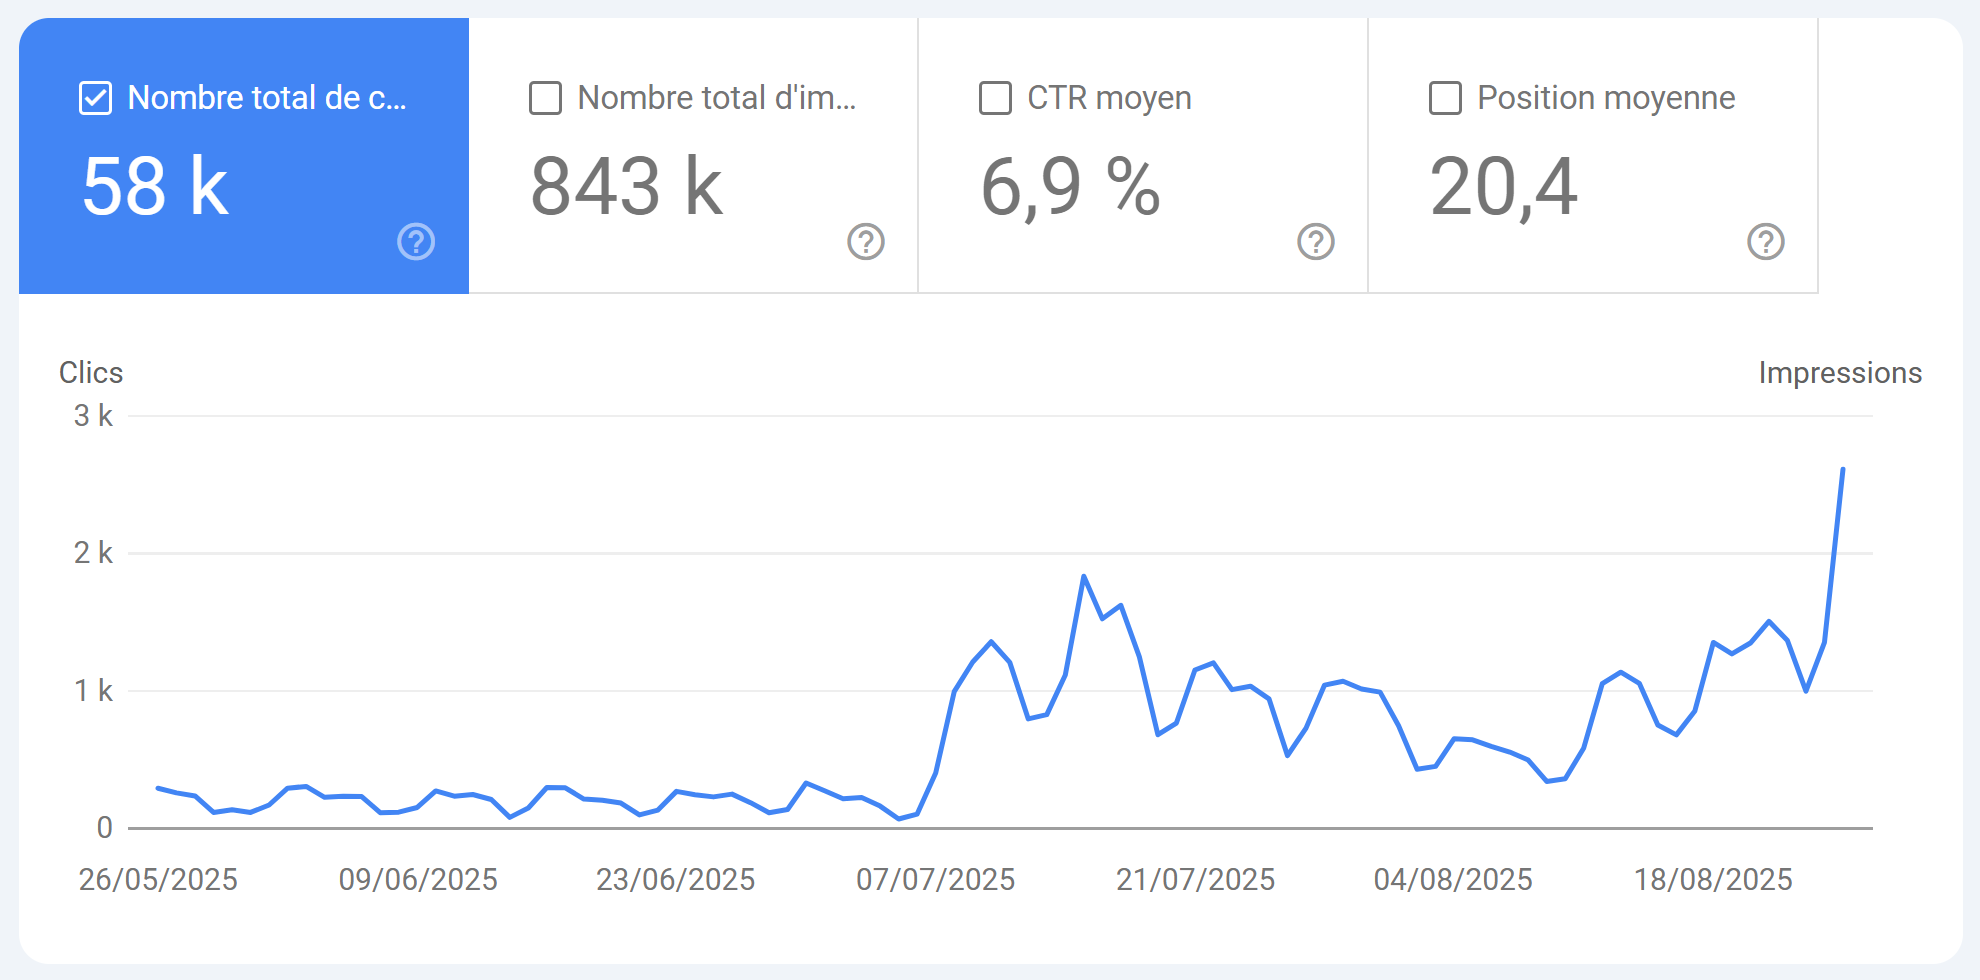Click the 07/07/2025 date label
Image resolution: width=1980 pixels, height=980 pixels.
pos(936,879)
